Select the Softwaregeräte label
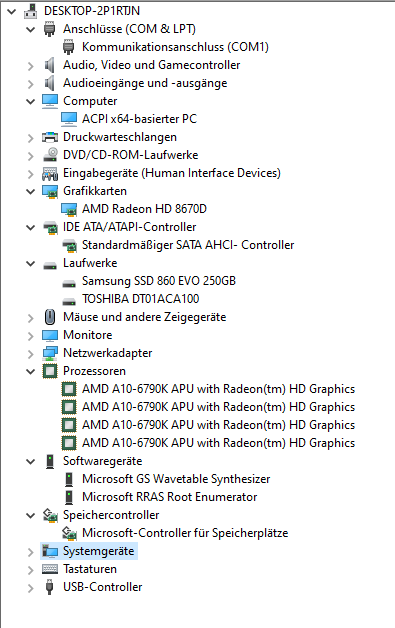 tap(103, 461)
